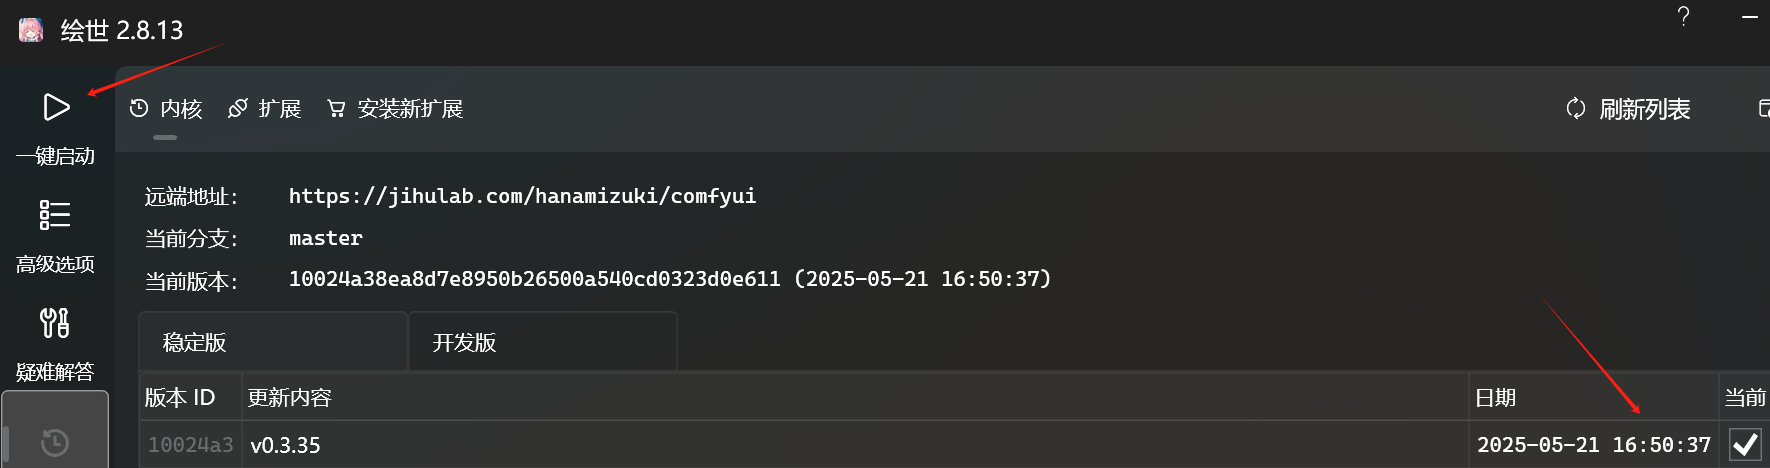1770x468 pixels.
Task: Open Advanced Options list icon in sidebar
Action: (55, 215)
